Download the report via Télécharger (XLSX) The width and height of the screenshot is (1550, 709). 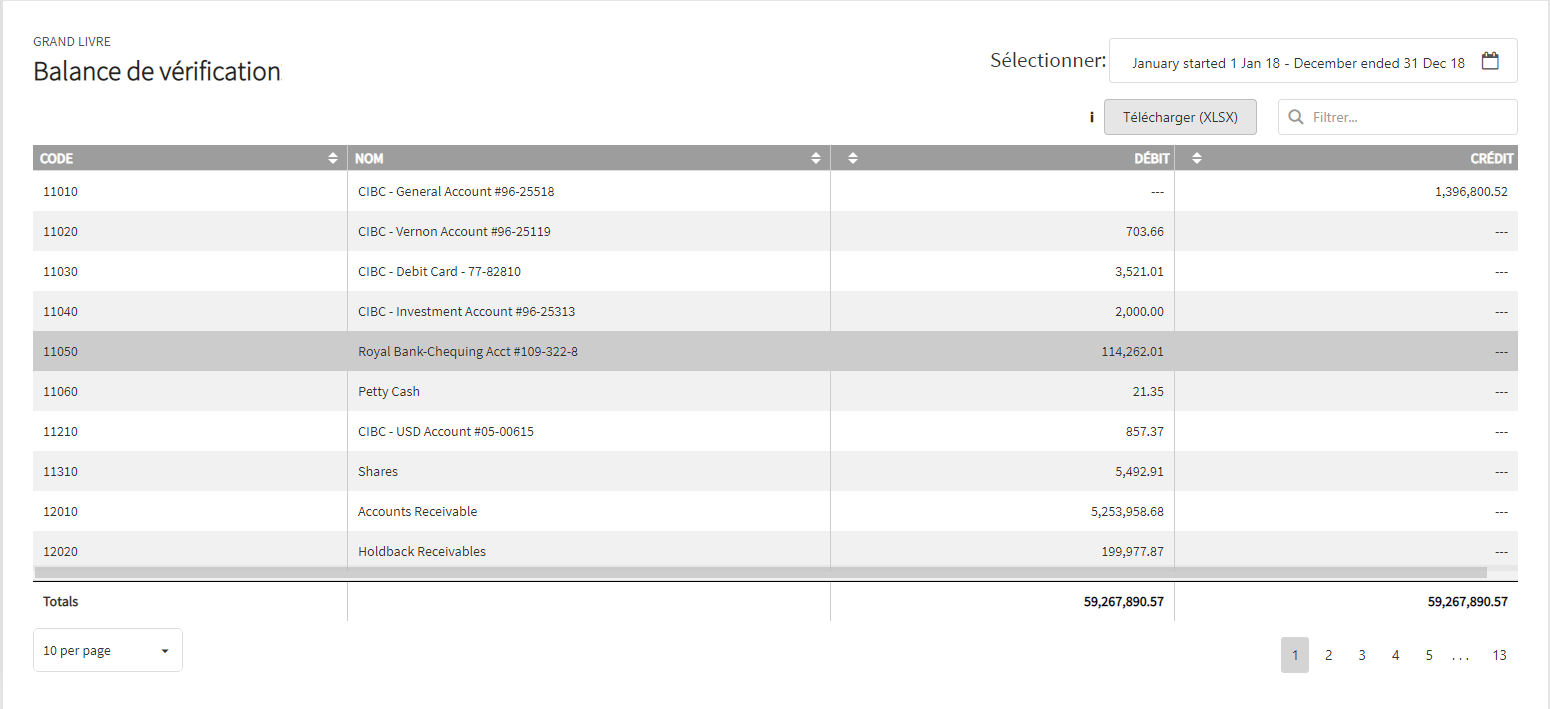click(1180, 117)
